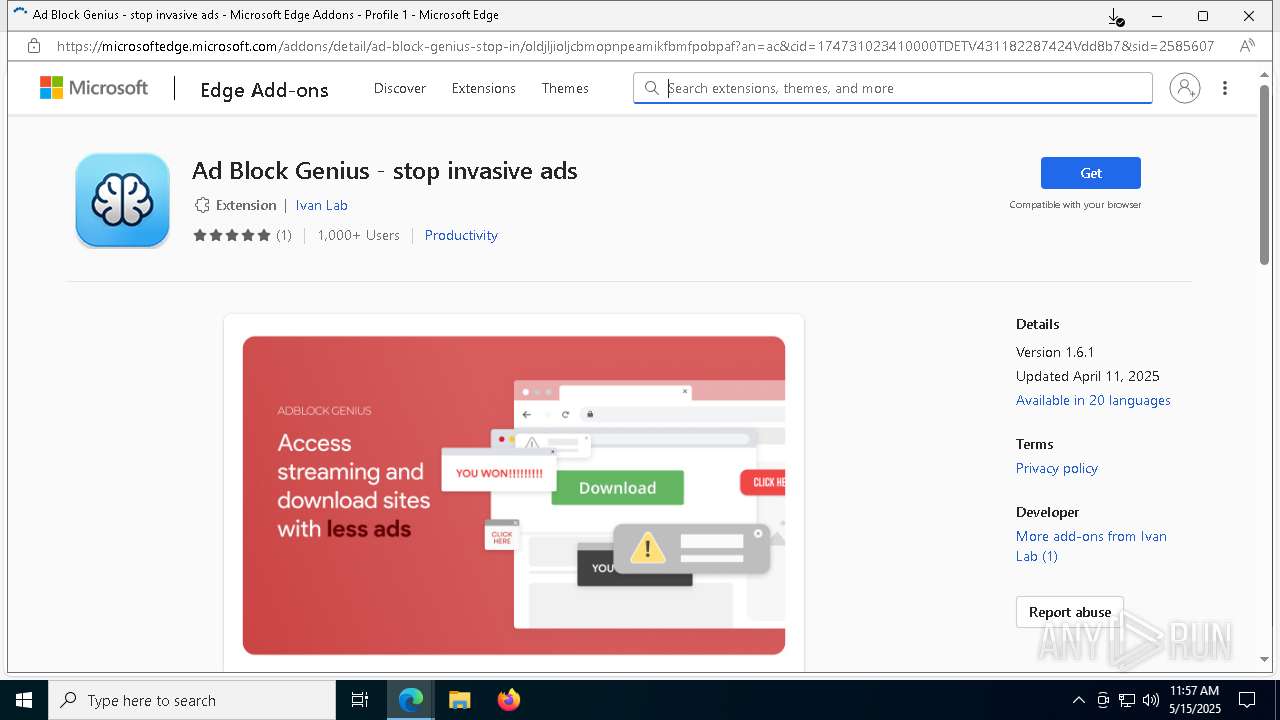Click the Ad Block Genius title heading
The height and width of the screenshot is (720, 1280).
(x=385, y=171)
